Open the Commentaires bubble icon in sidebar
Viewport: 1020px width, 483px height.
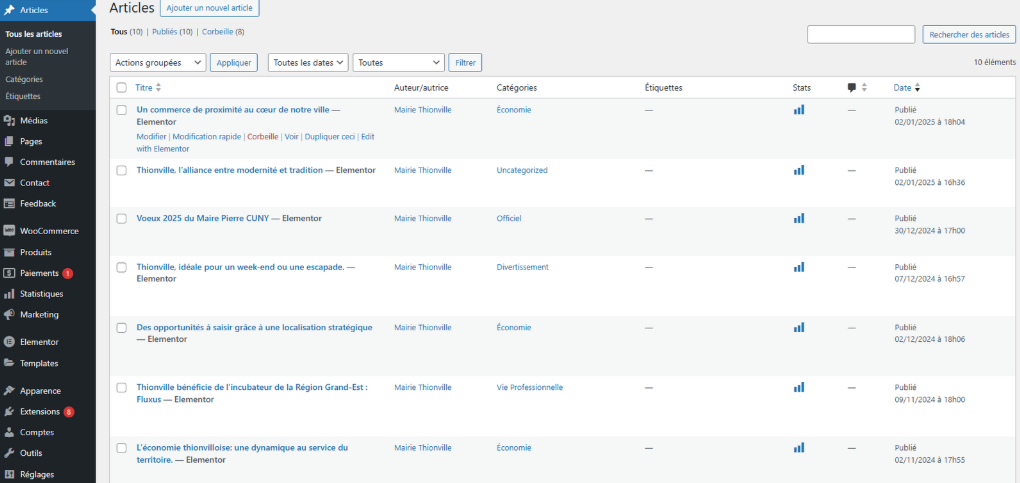click(x=9, y=162)
